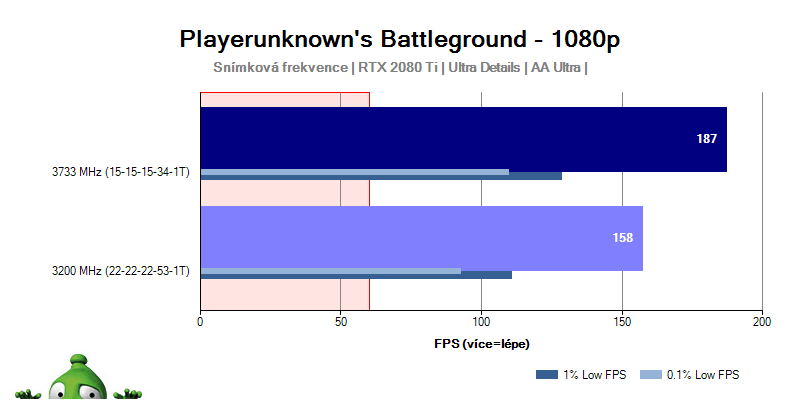The image size is (800, 400).
Task: Click the 158 FPS value label
Action: (x=622, y=238)
